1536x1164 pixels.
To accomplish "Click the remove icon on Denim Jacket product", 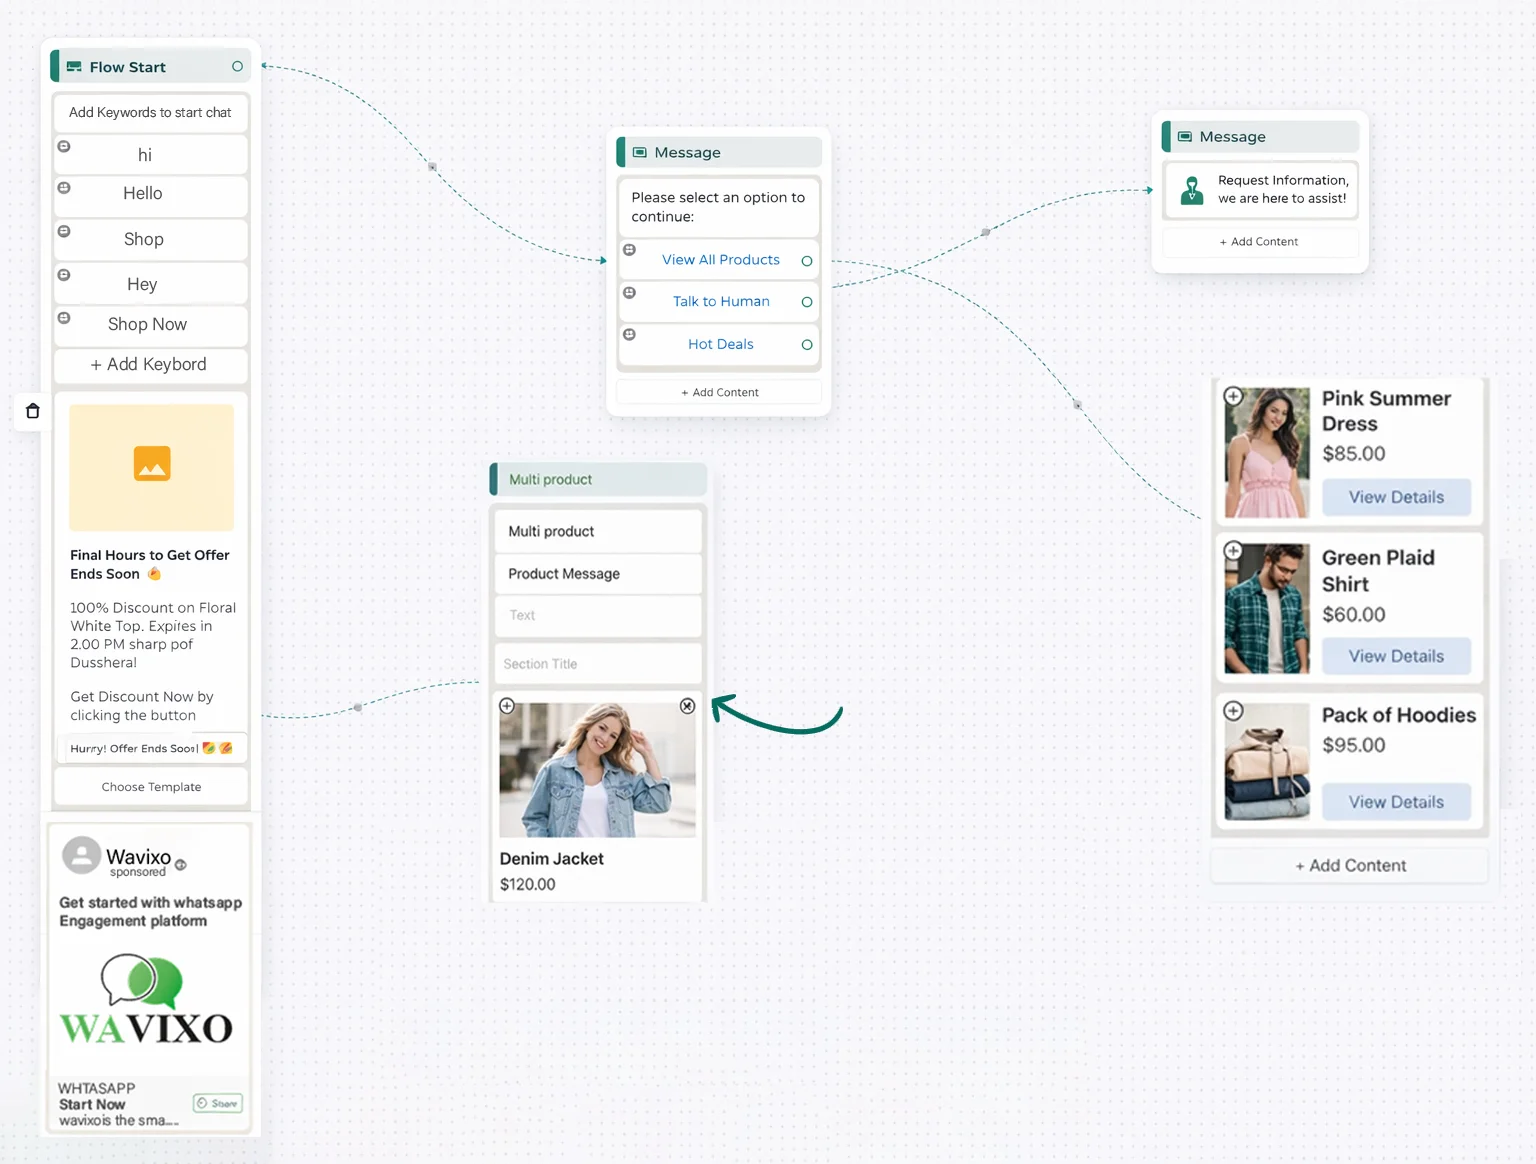I will pyautogui.click(x=687, y=706).
